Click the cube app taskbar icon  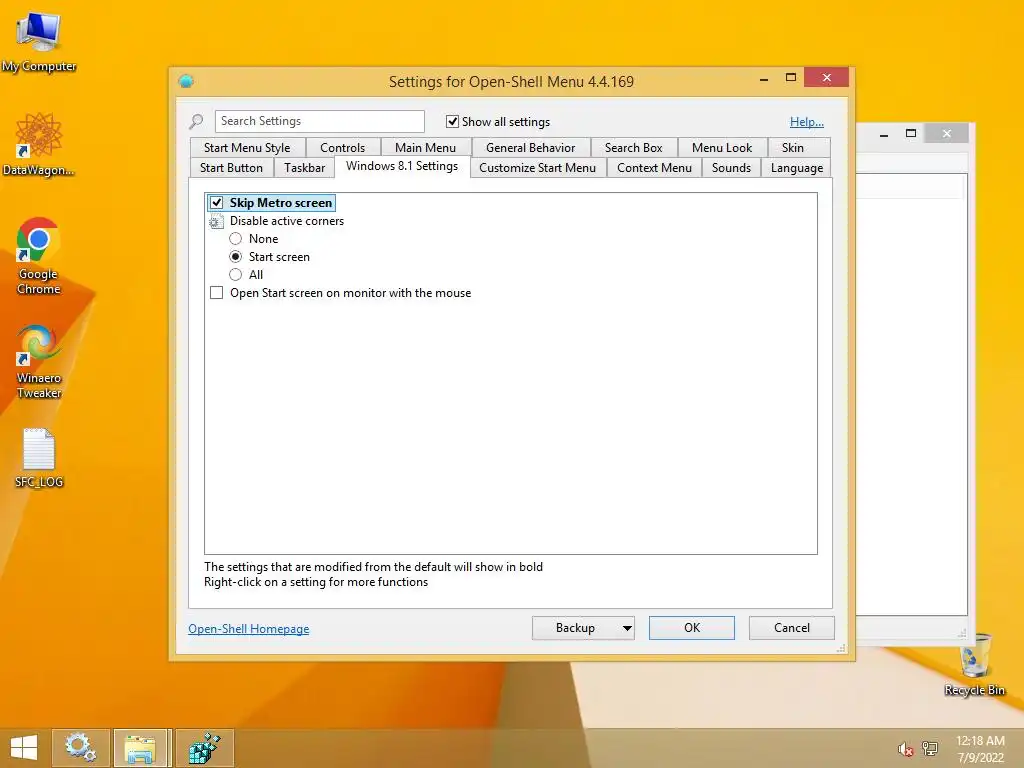click(204, 748)
